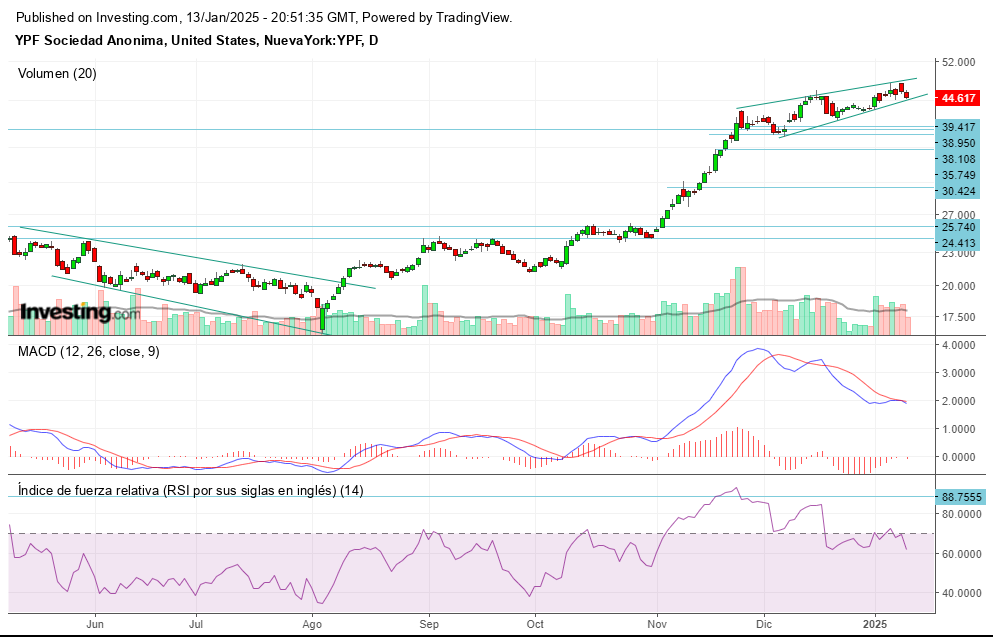The image size is (993, 637).
Task: Click the red 44.617 current price tag
Action: (958, 98)
